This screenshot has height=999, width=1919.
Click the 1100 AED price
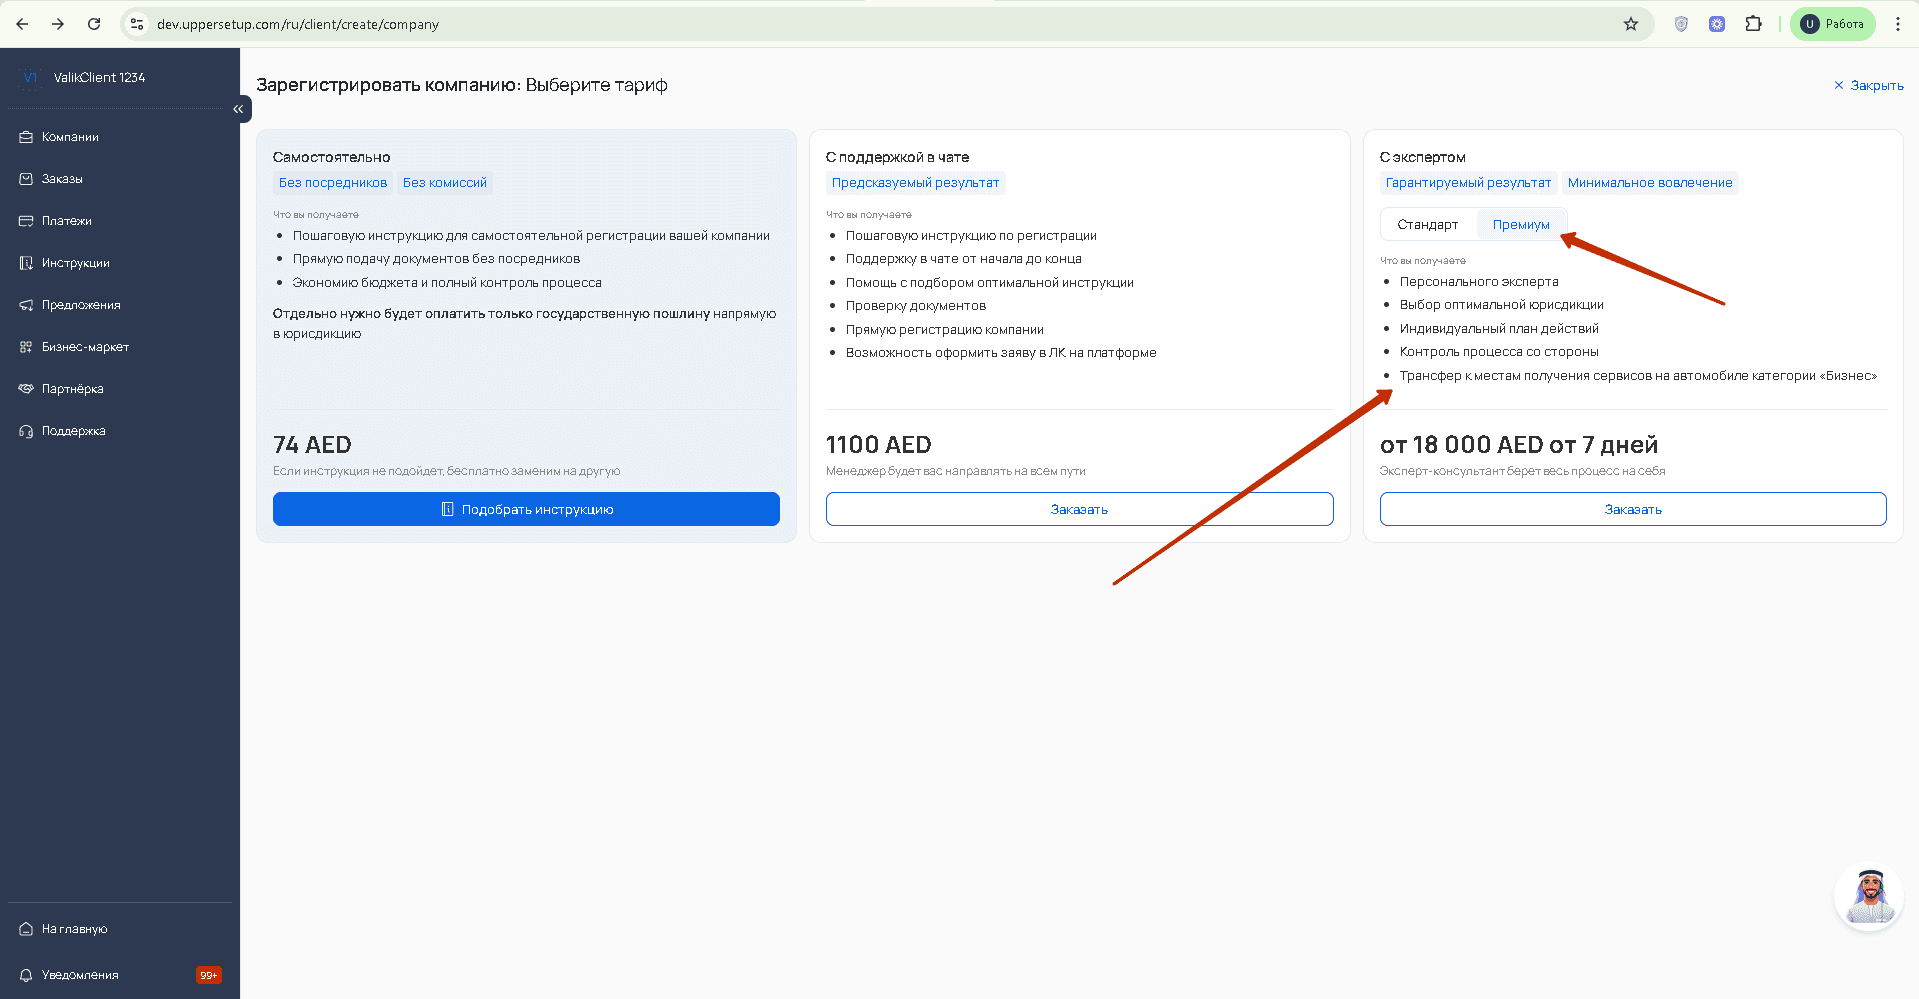pos(878,445)
